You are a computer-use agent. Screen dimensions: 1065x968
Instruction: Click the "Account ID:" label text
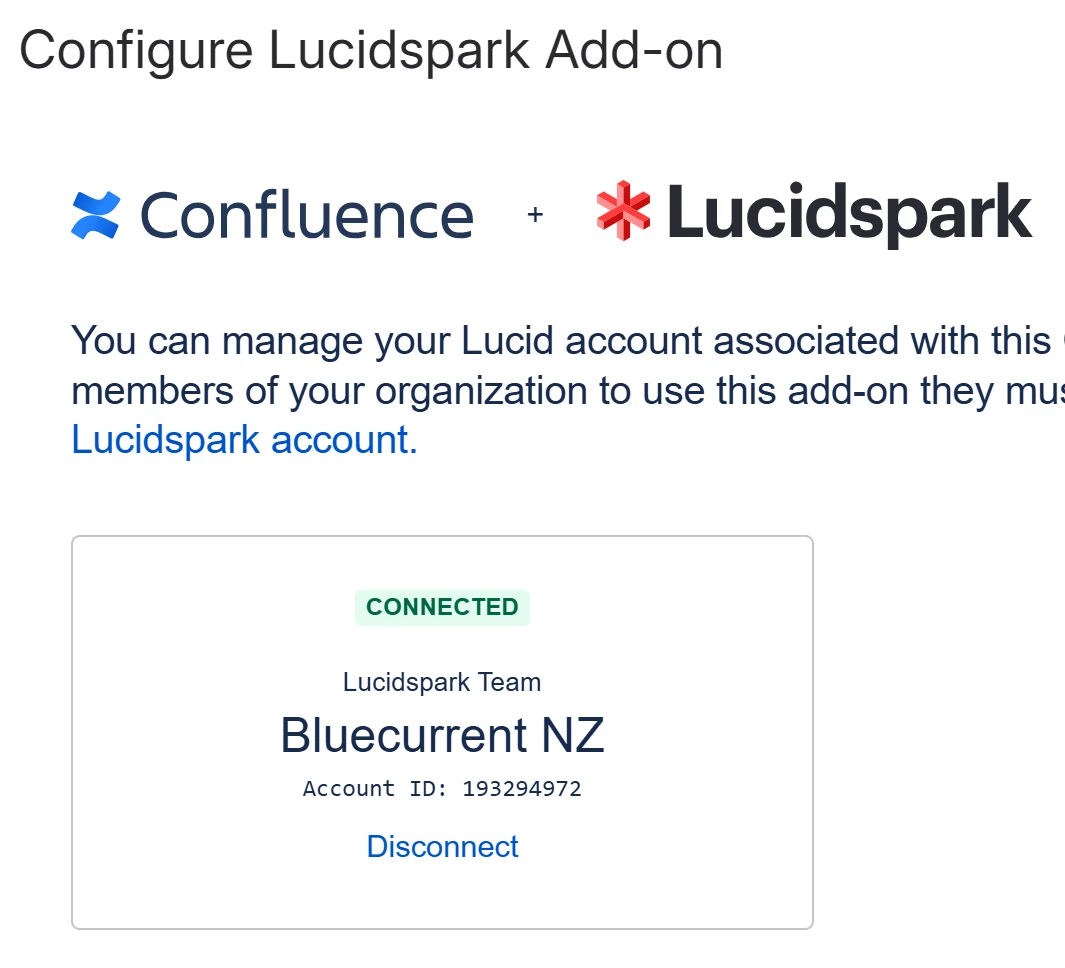pos(375,789)
